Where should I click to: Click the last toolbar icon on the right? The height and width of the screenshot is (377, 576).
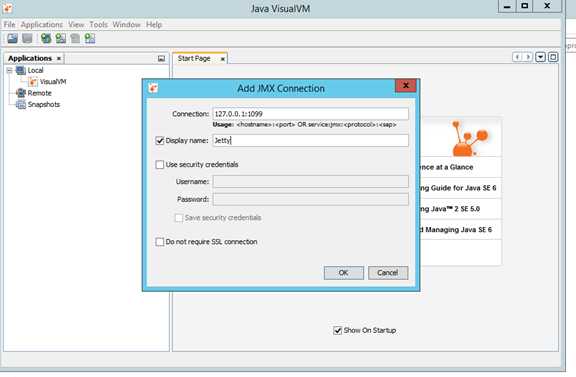pos(90,38)
